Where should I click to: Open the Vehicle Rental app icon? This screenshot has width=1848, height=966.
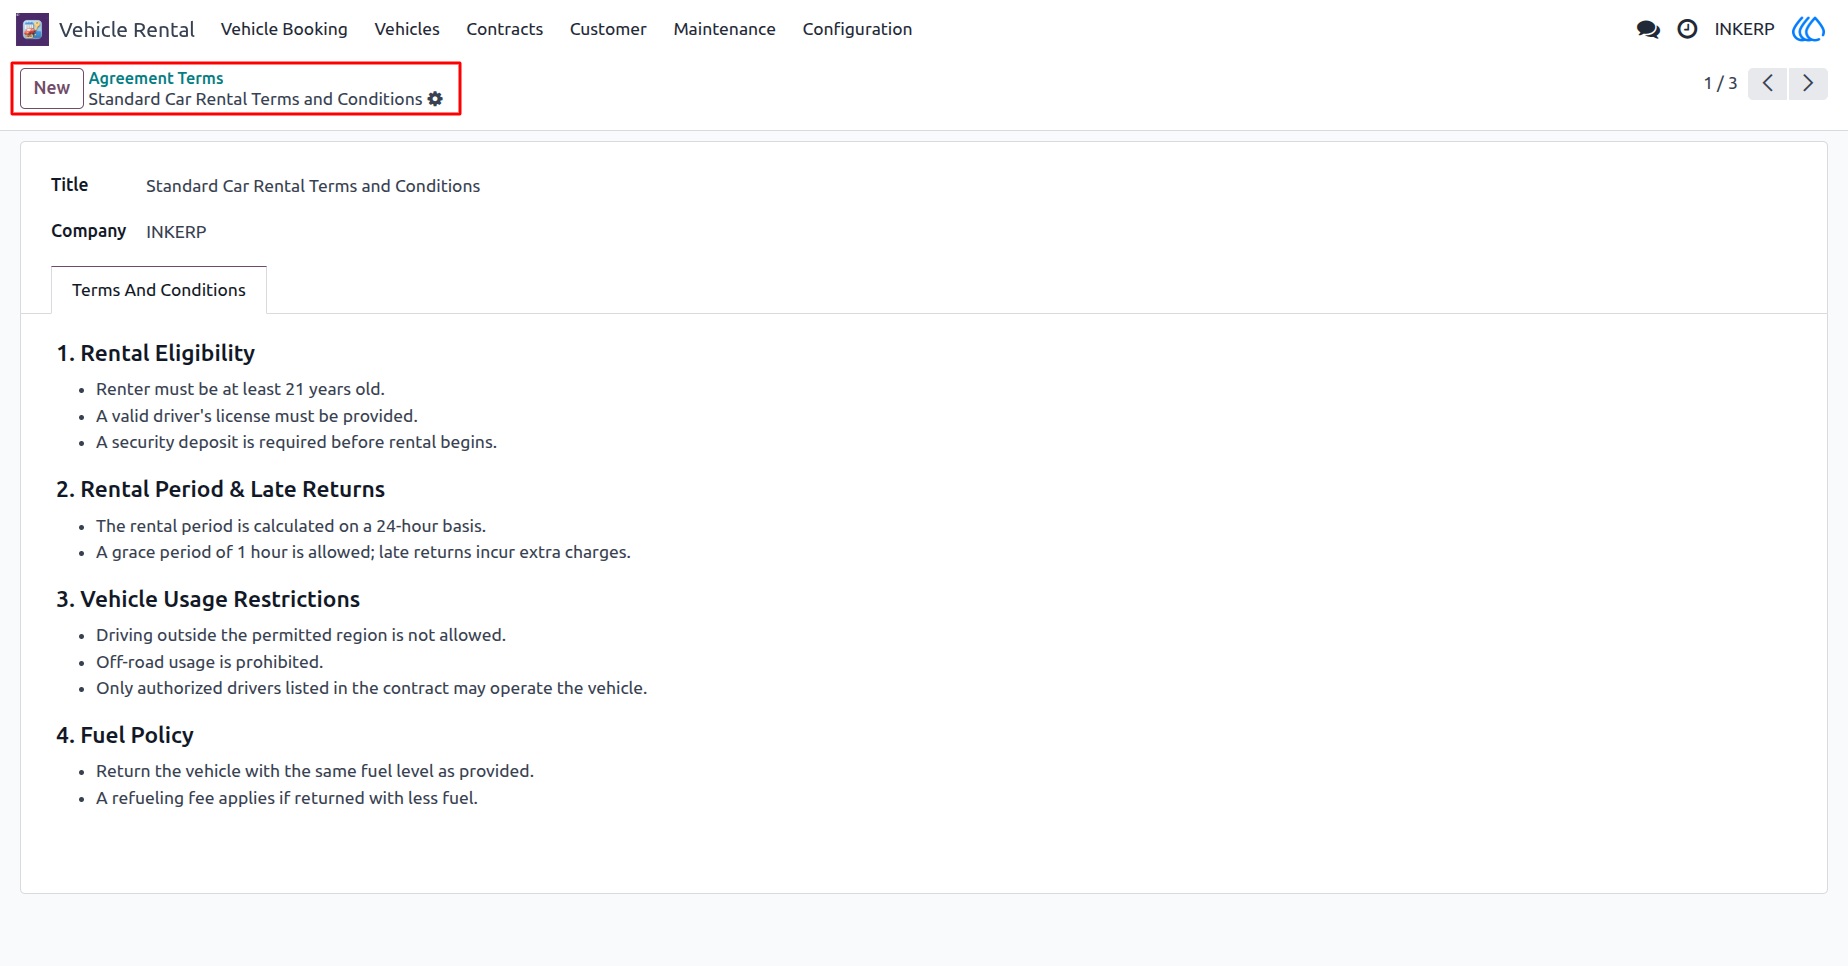click(32, 29)
